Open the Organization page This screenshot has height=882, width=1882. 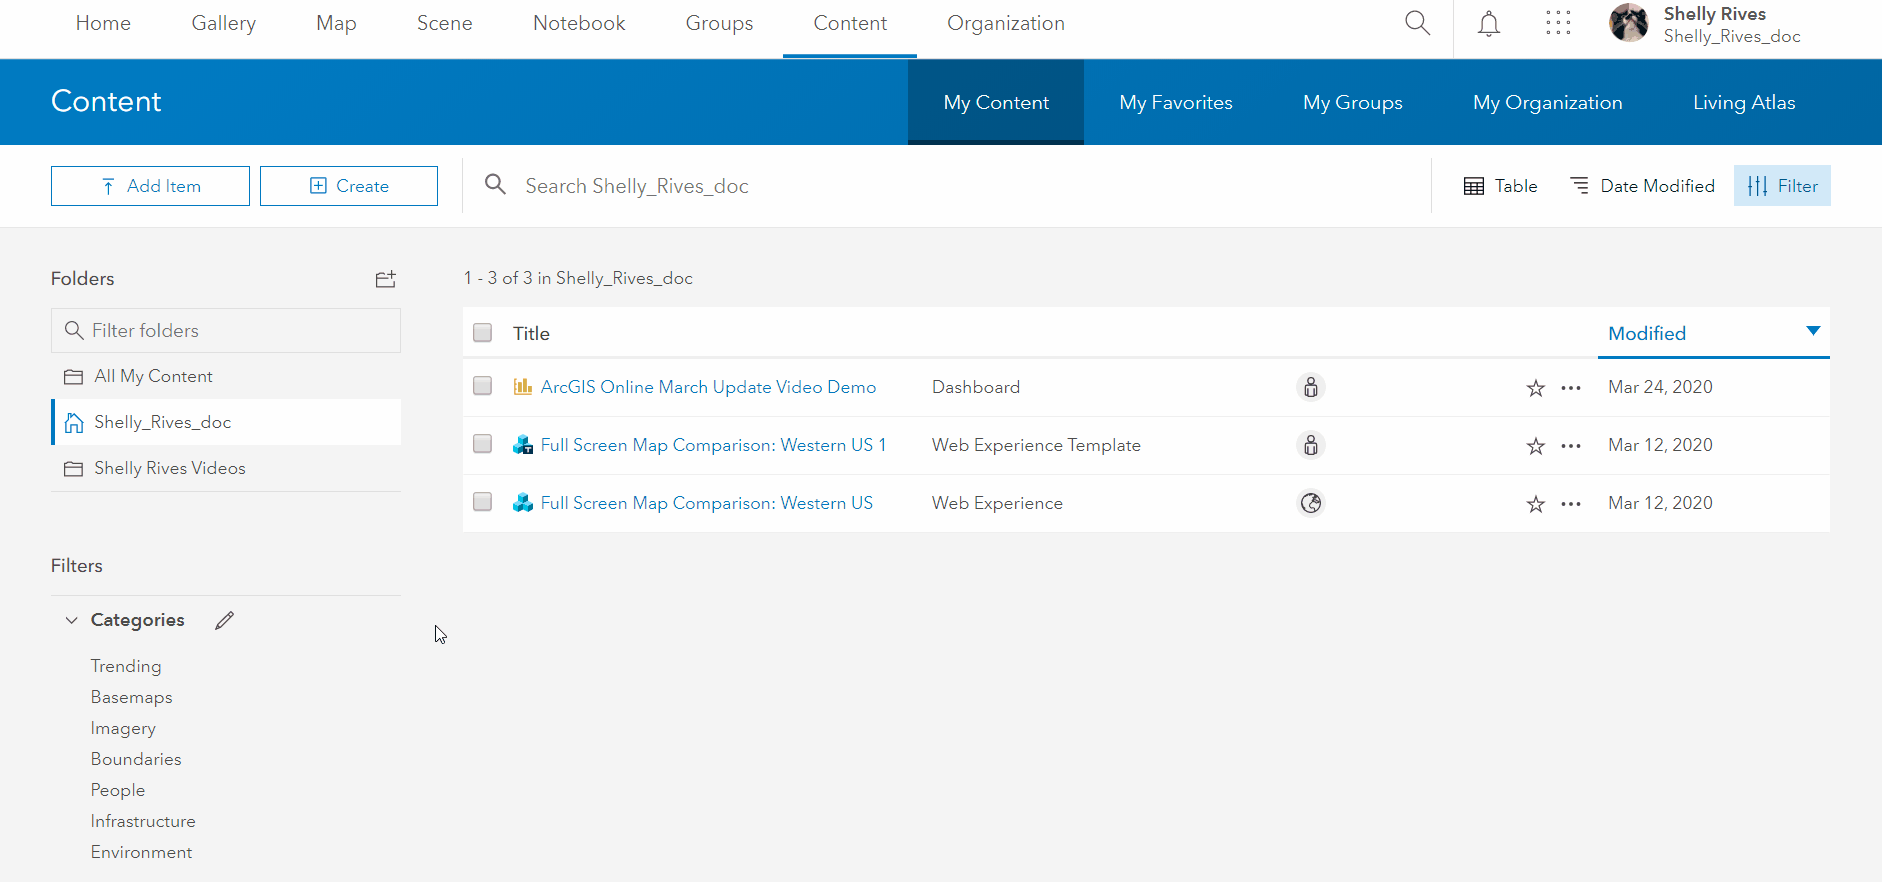click(x=1006, y=23)
